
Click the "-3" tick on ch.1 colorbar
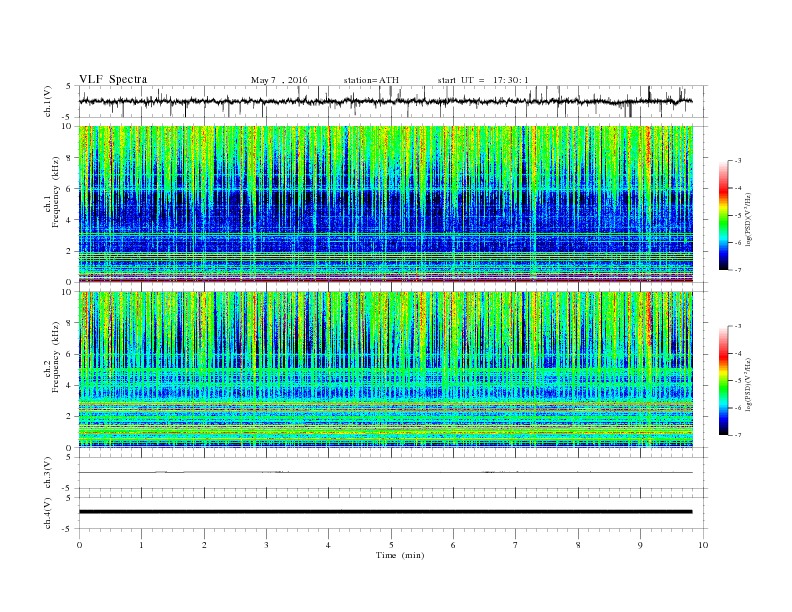tap(738, 161)
